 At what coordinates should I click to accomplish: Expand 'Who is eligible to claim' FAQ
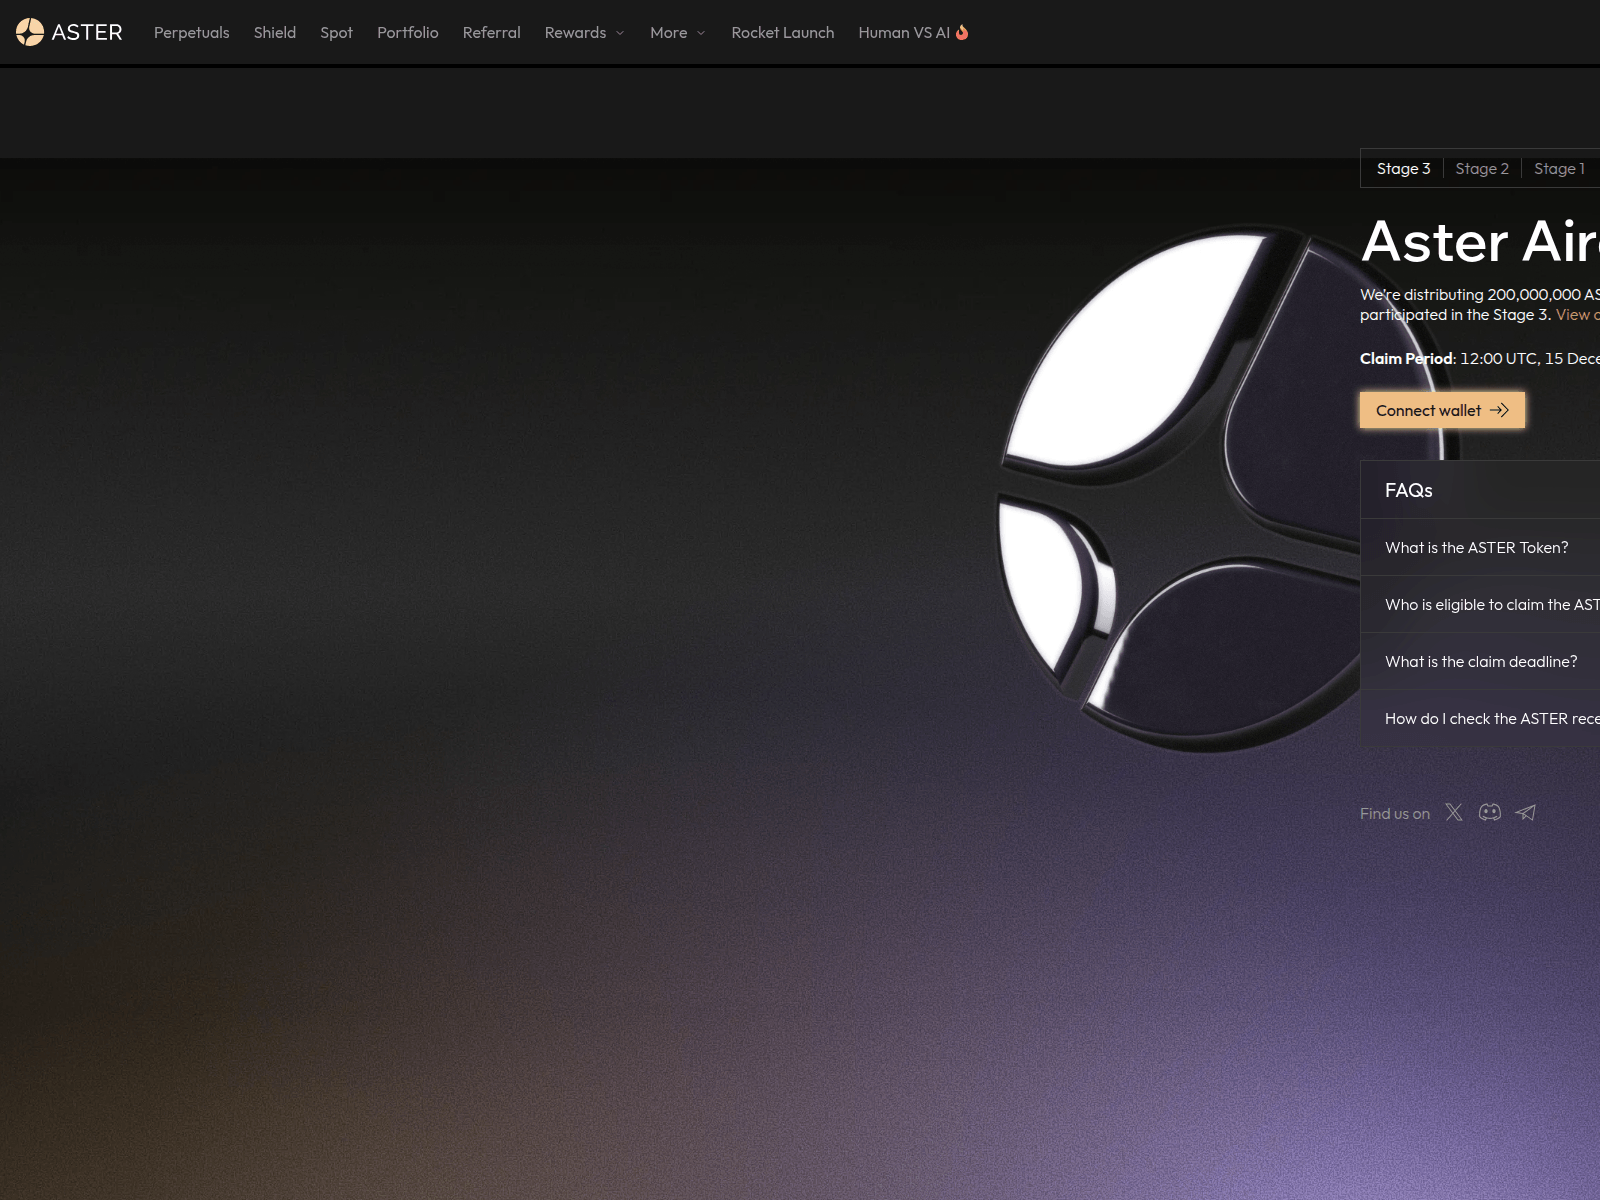coord(1480,604)
